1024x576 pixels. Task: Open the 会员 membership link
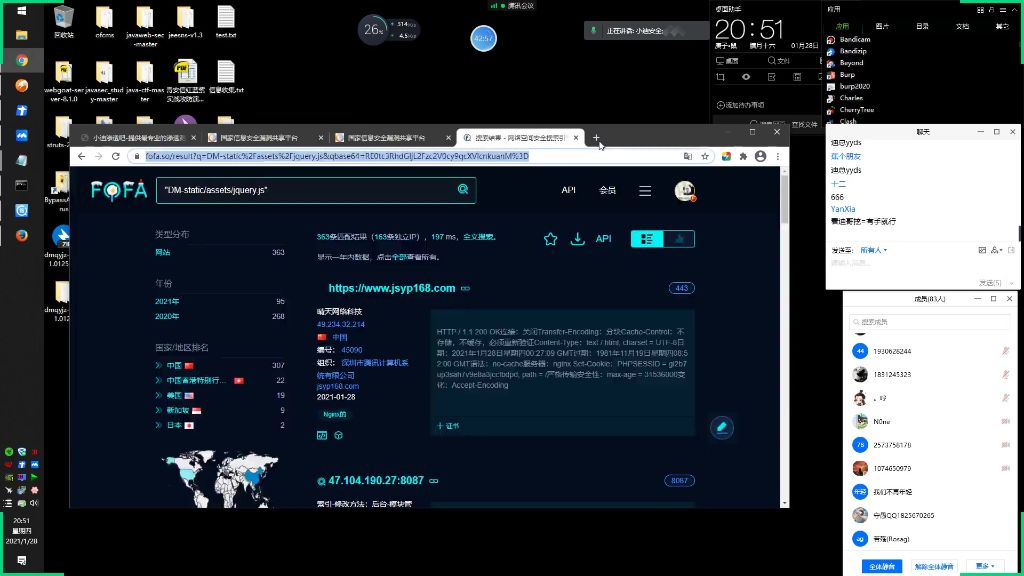pos(607,190)
